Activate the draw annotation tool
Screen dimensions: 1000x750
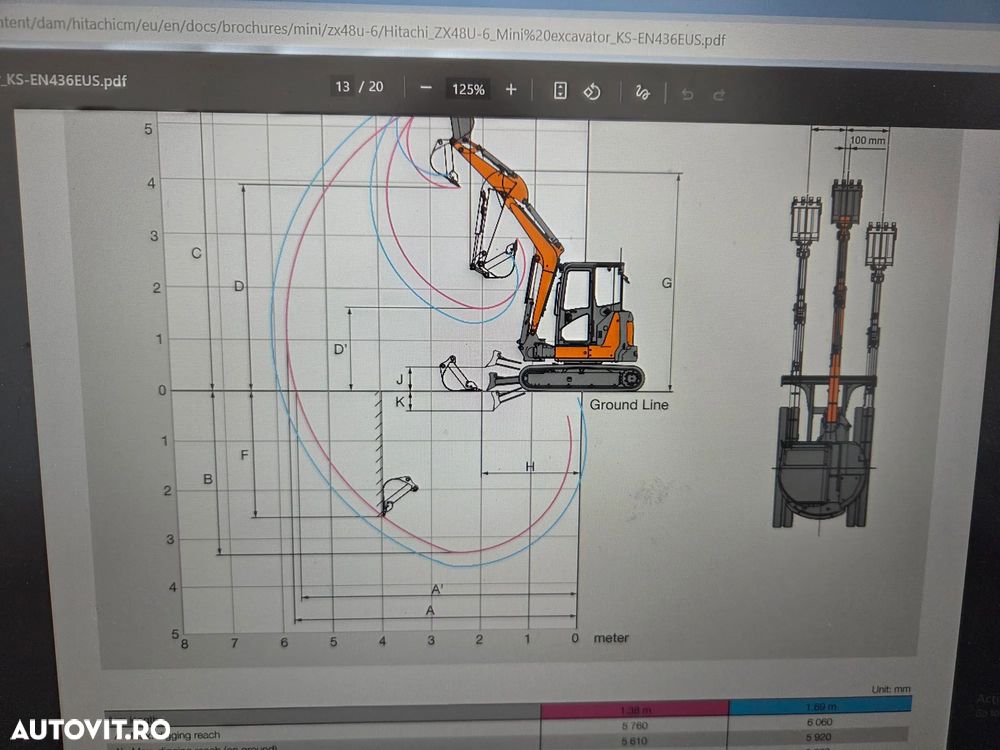(x=642, y=93)
